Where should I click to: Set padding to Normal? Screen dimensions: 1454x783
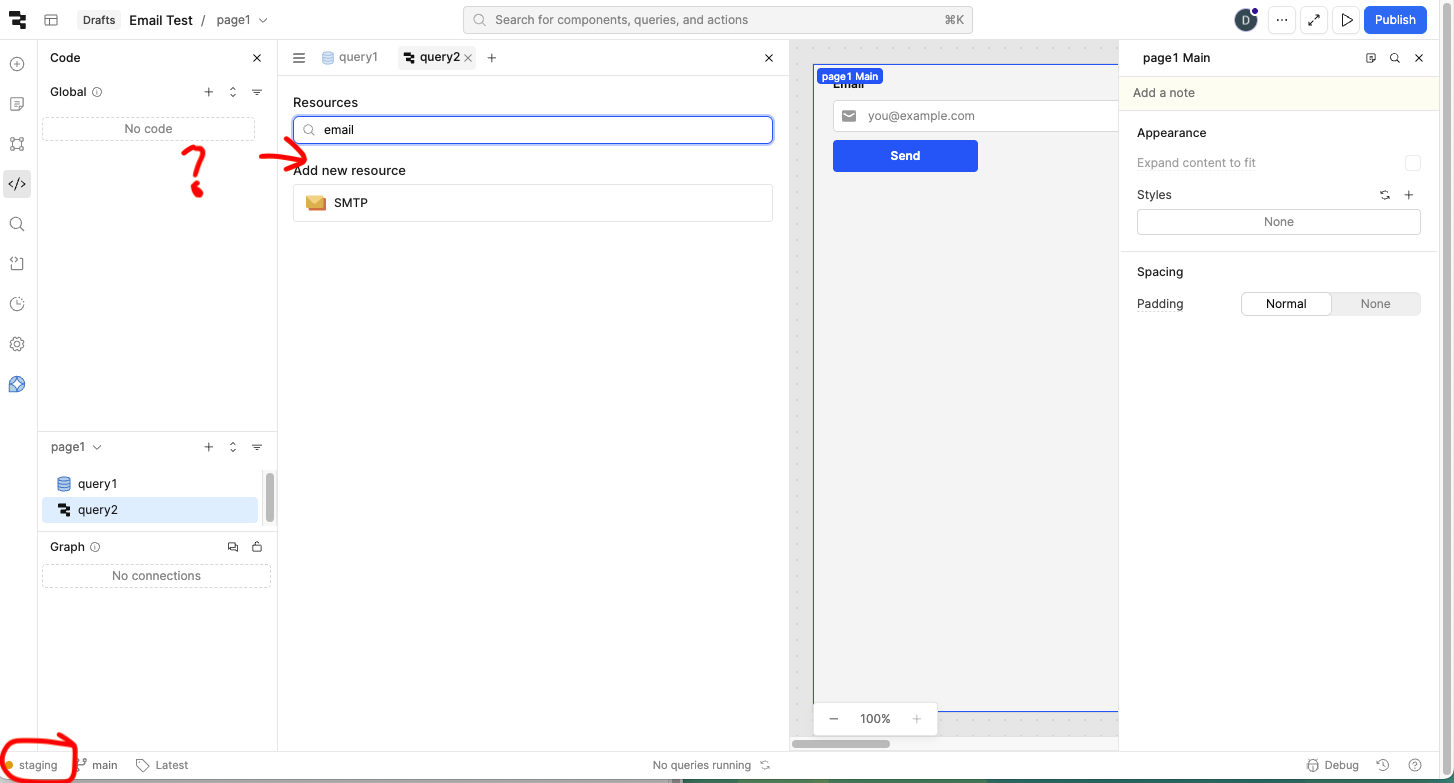pyautogui.click(x=1286, y=304)
